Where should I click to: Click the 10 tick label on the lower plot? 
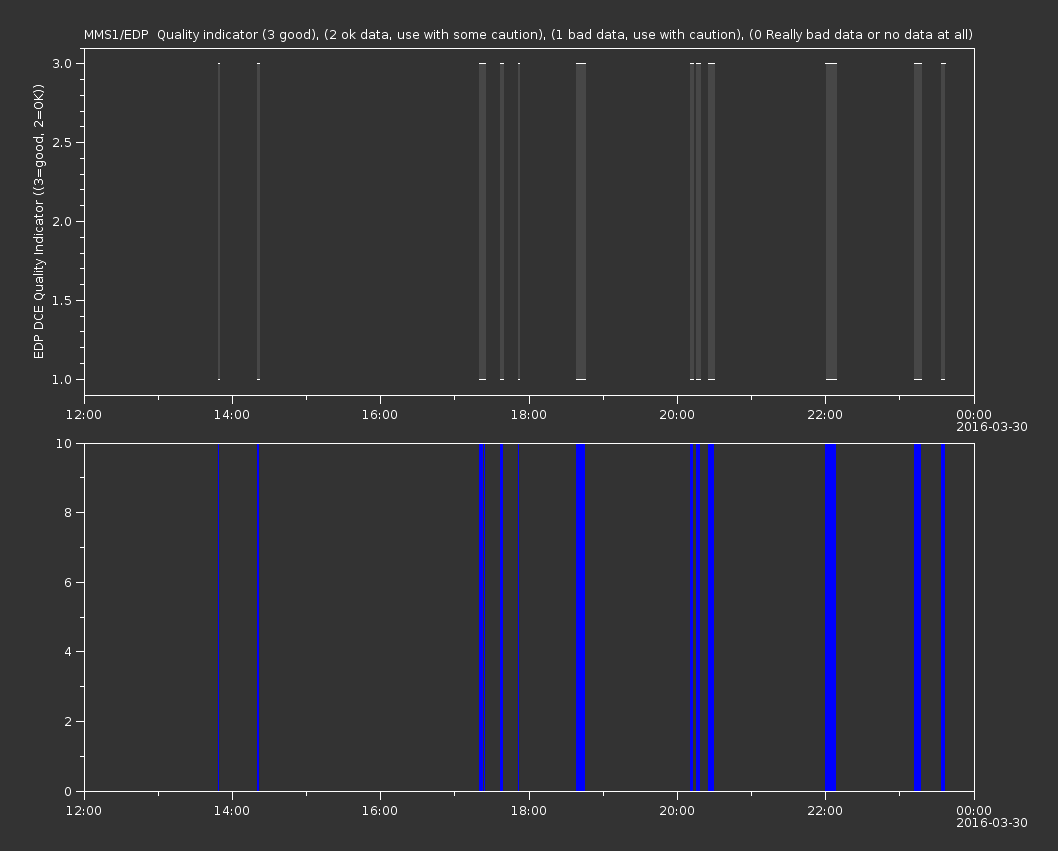click(x=63, y=443)
